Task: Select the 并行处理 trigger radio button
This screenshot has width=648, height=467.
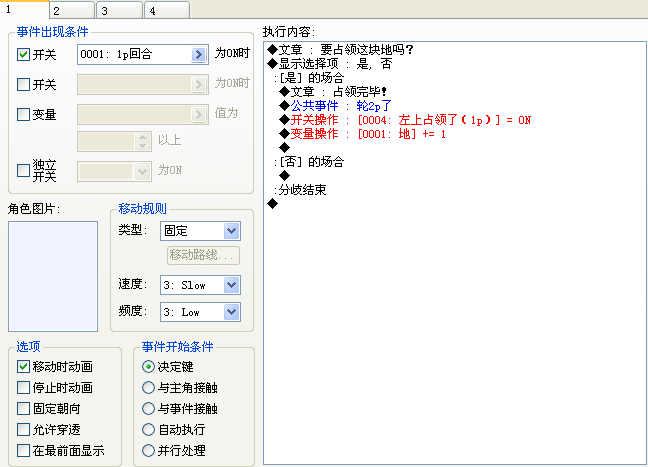Action: pos(148,450)
